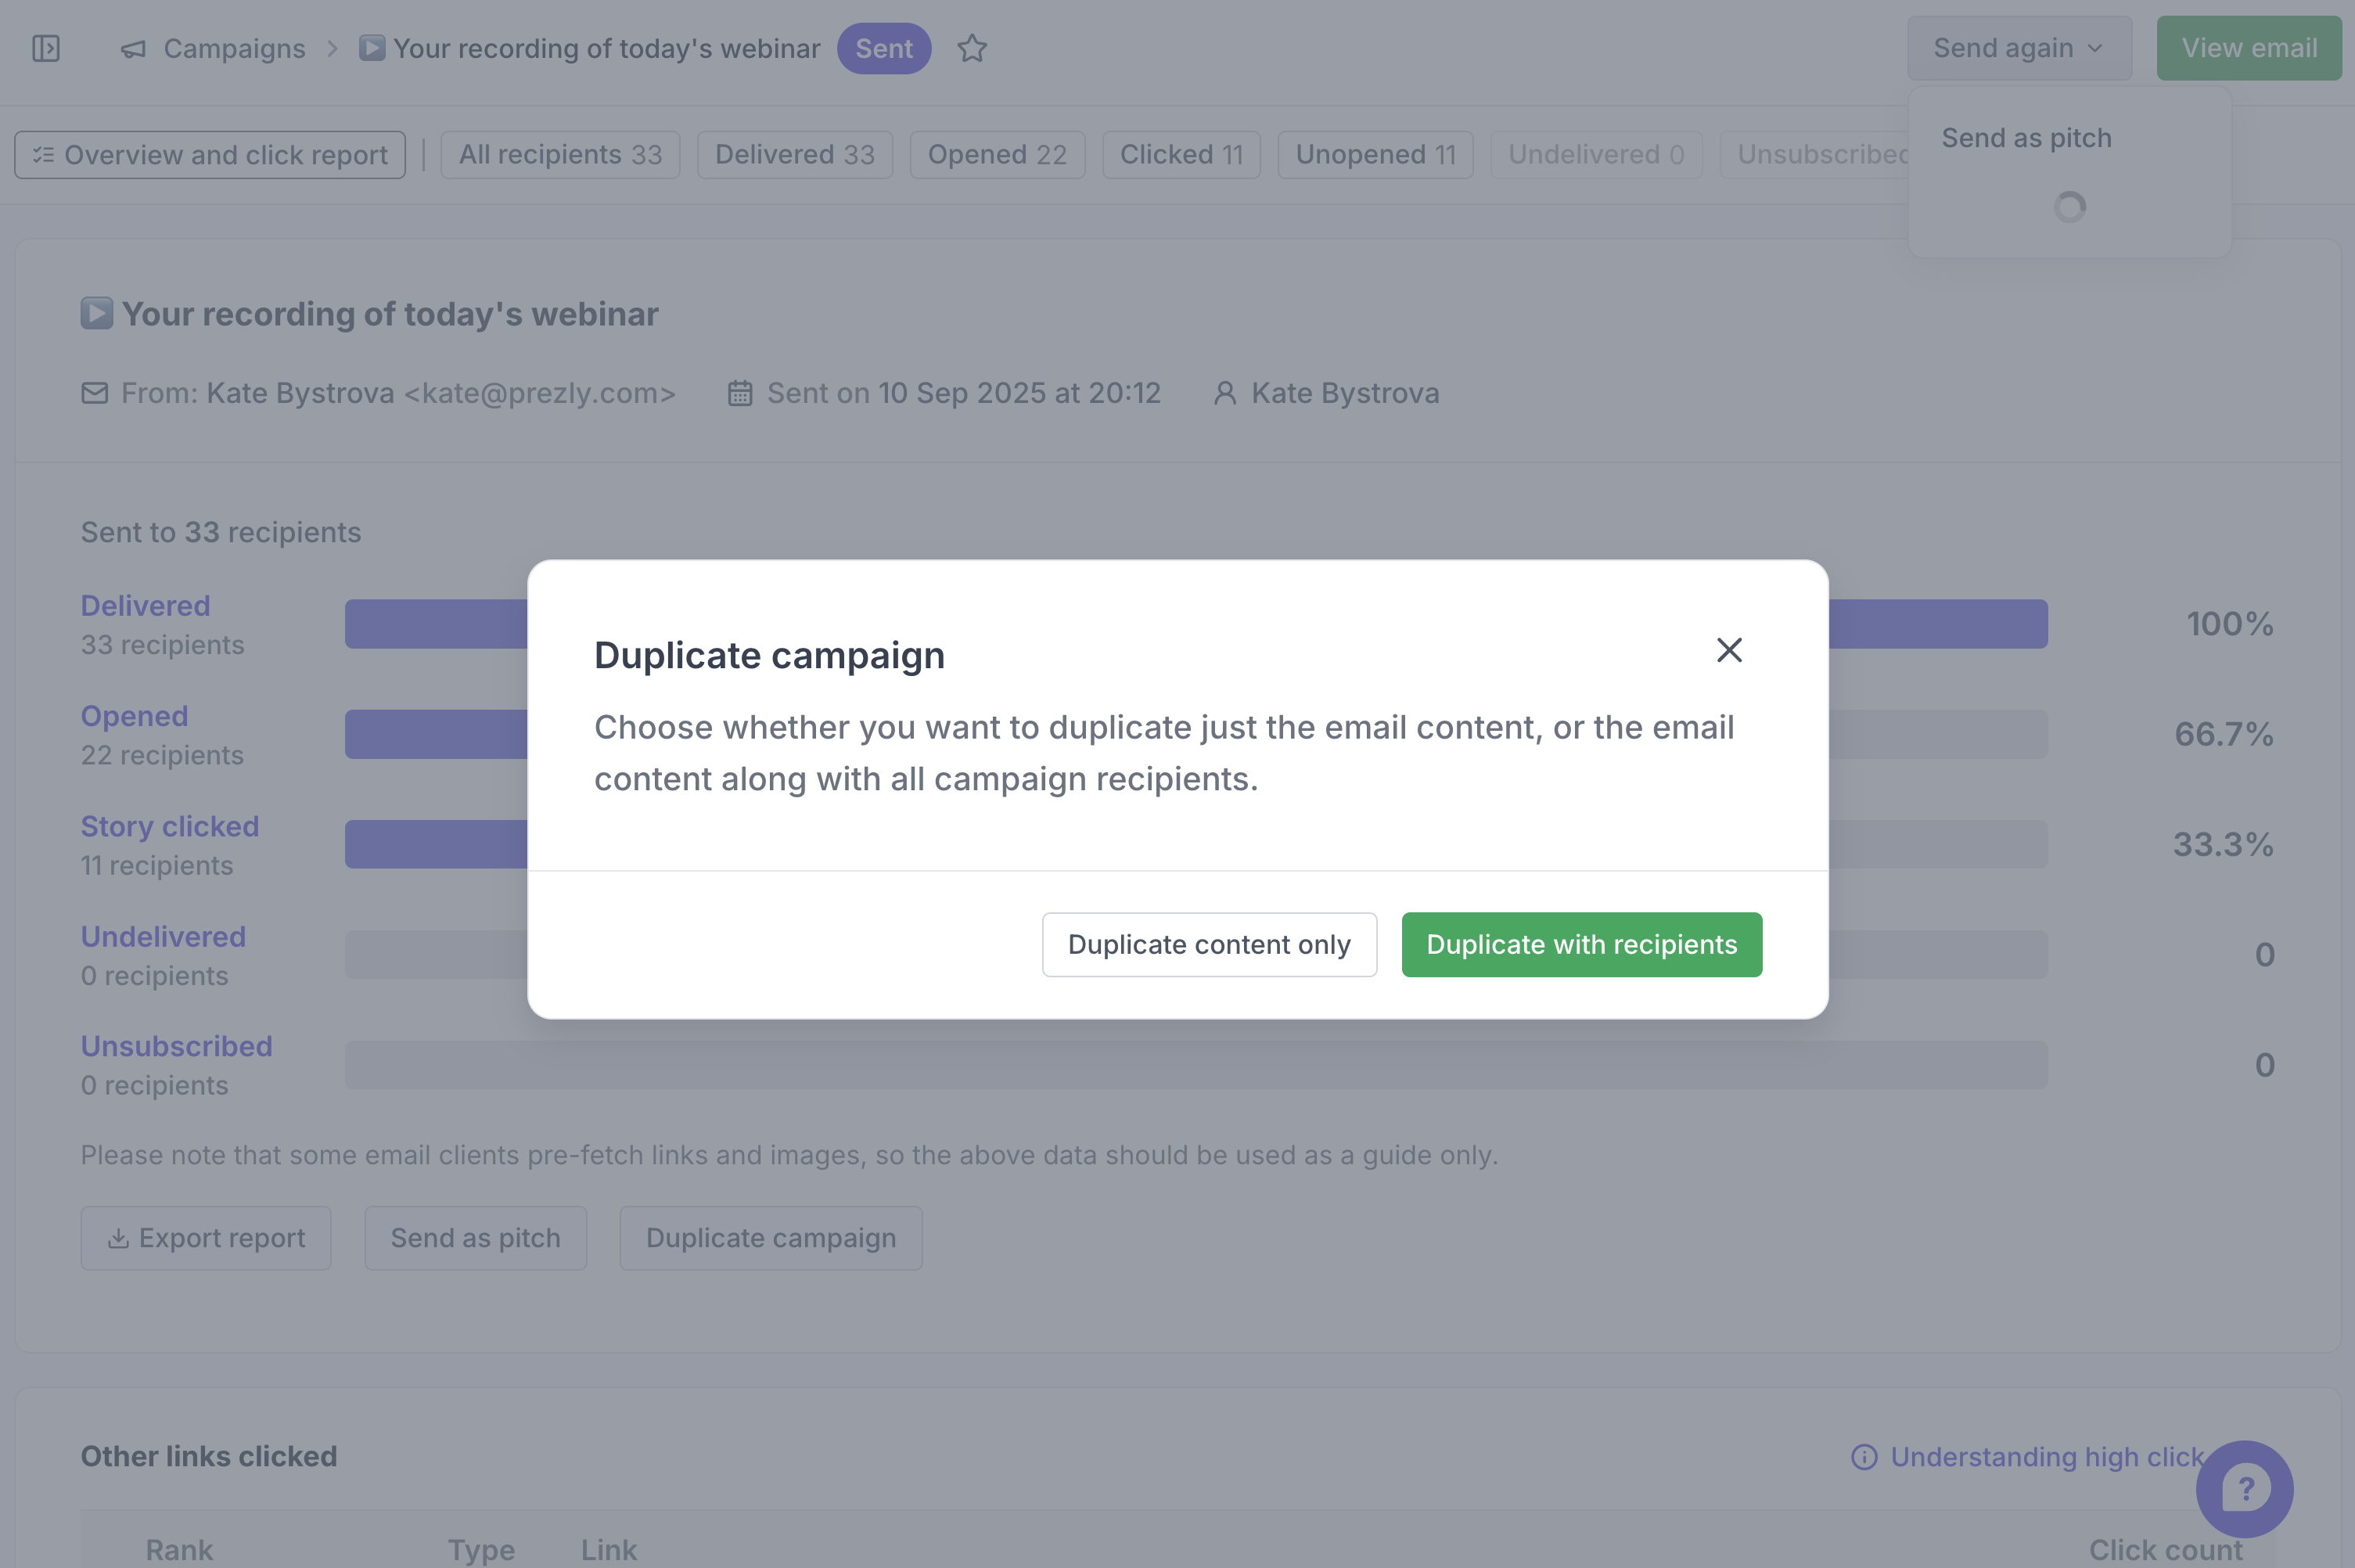The image size is (2355, 1568).
Task: Click the envelope icon next to From
Action: coord(95,393)
